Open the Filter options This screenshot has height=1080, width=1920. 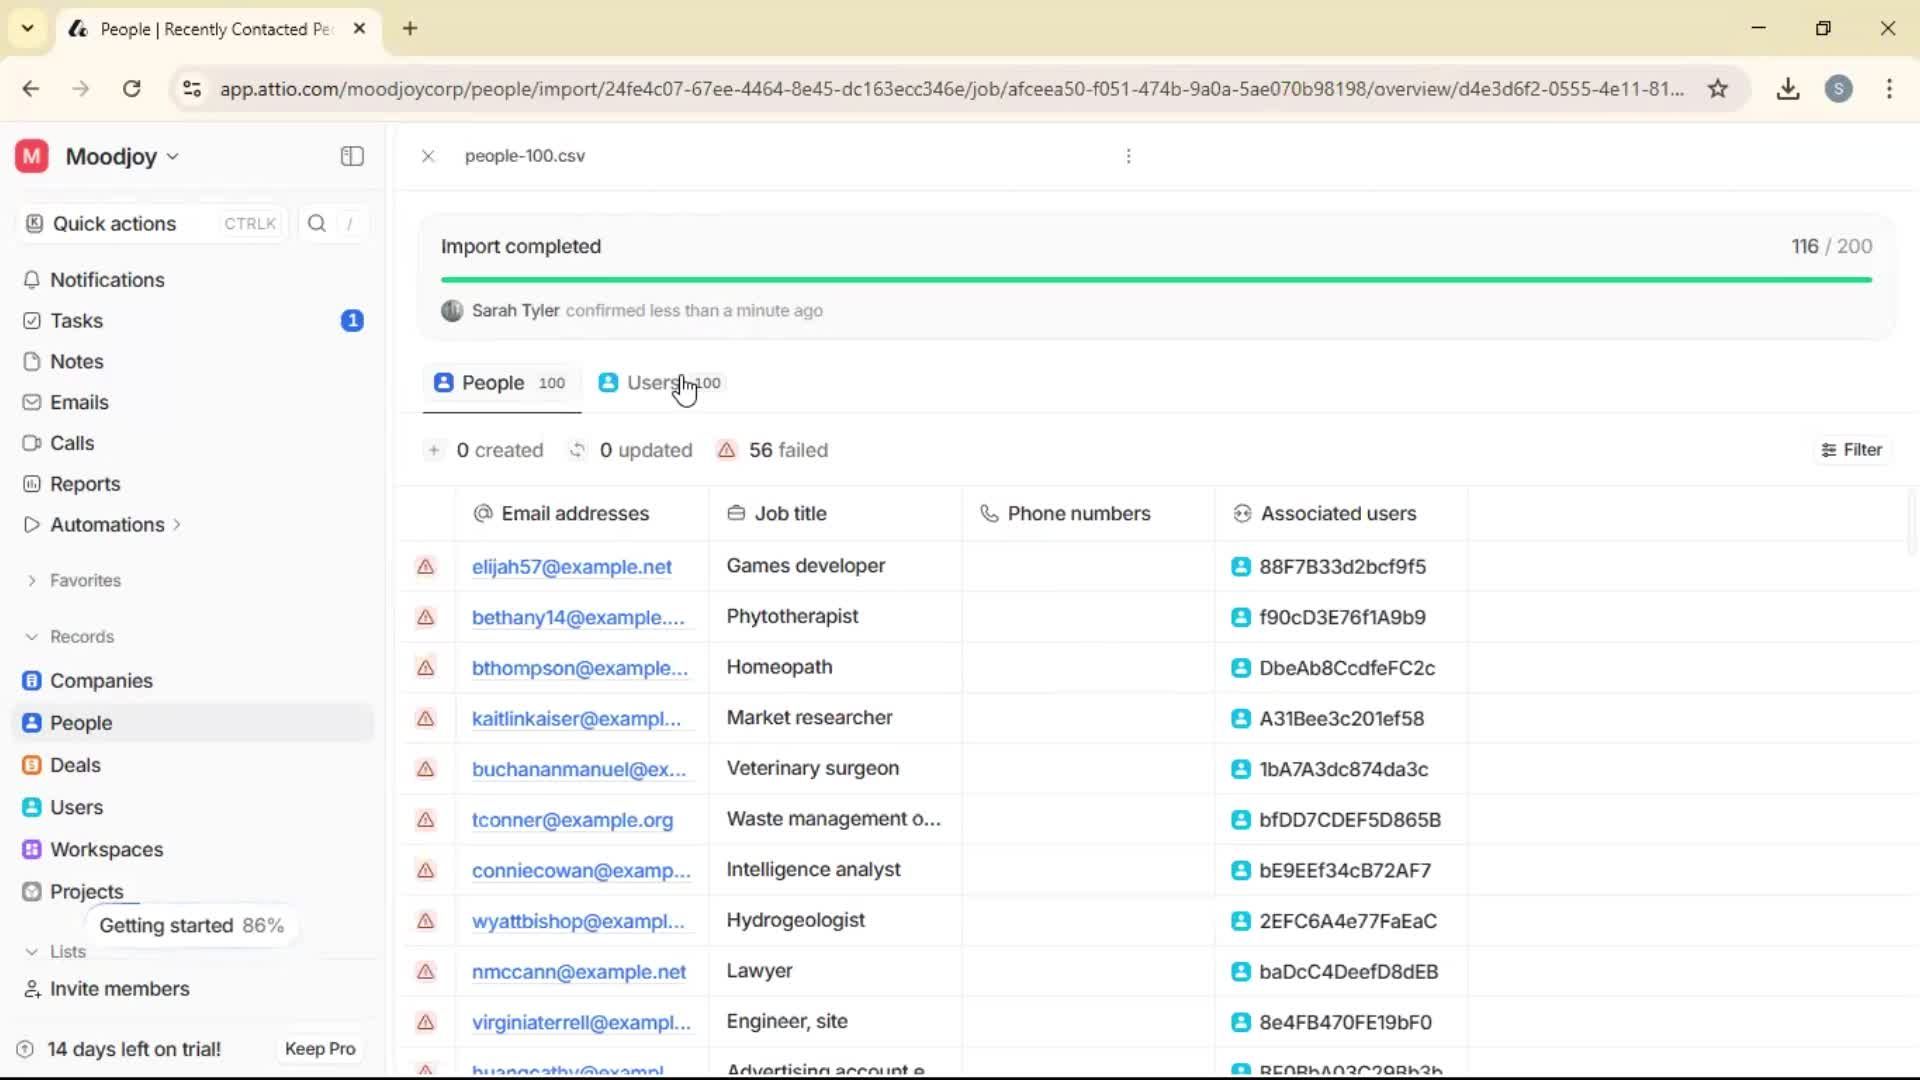click(x=1851, y=449)
